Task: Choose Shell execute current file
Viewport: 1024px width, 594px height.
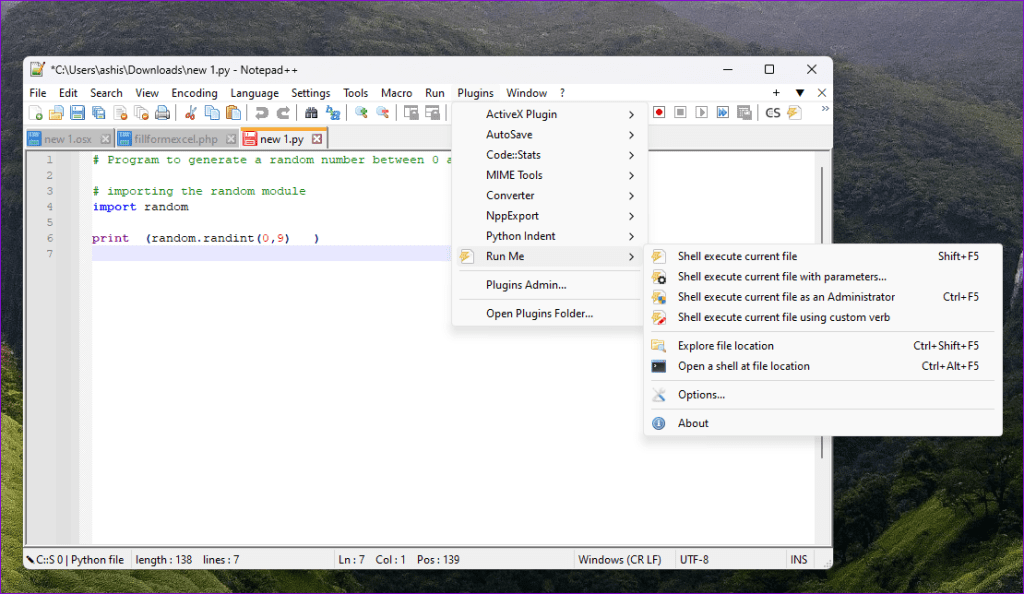Action: (x=823, y=256)
